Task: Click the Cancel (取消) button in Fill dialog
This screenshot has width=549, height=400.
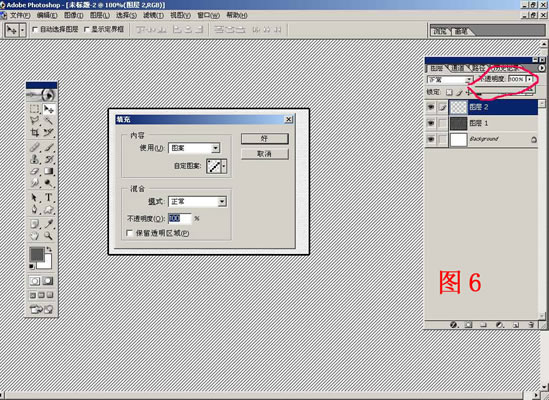Action: [265, 154]
